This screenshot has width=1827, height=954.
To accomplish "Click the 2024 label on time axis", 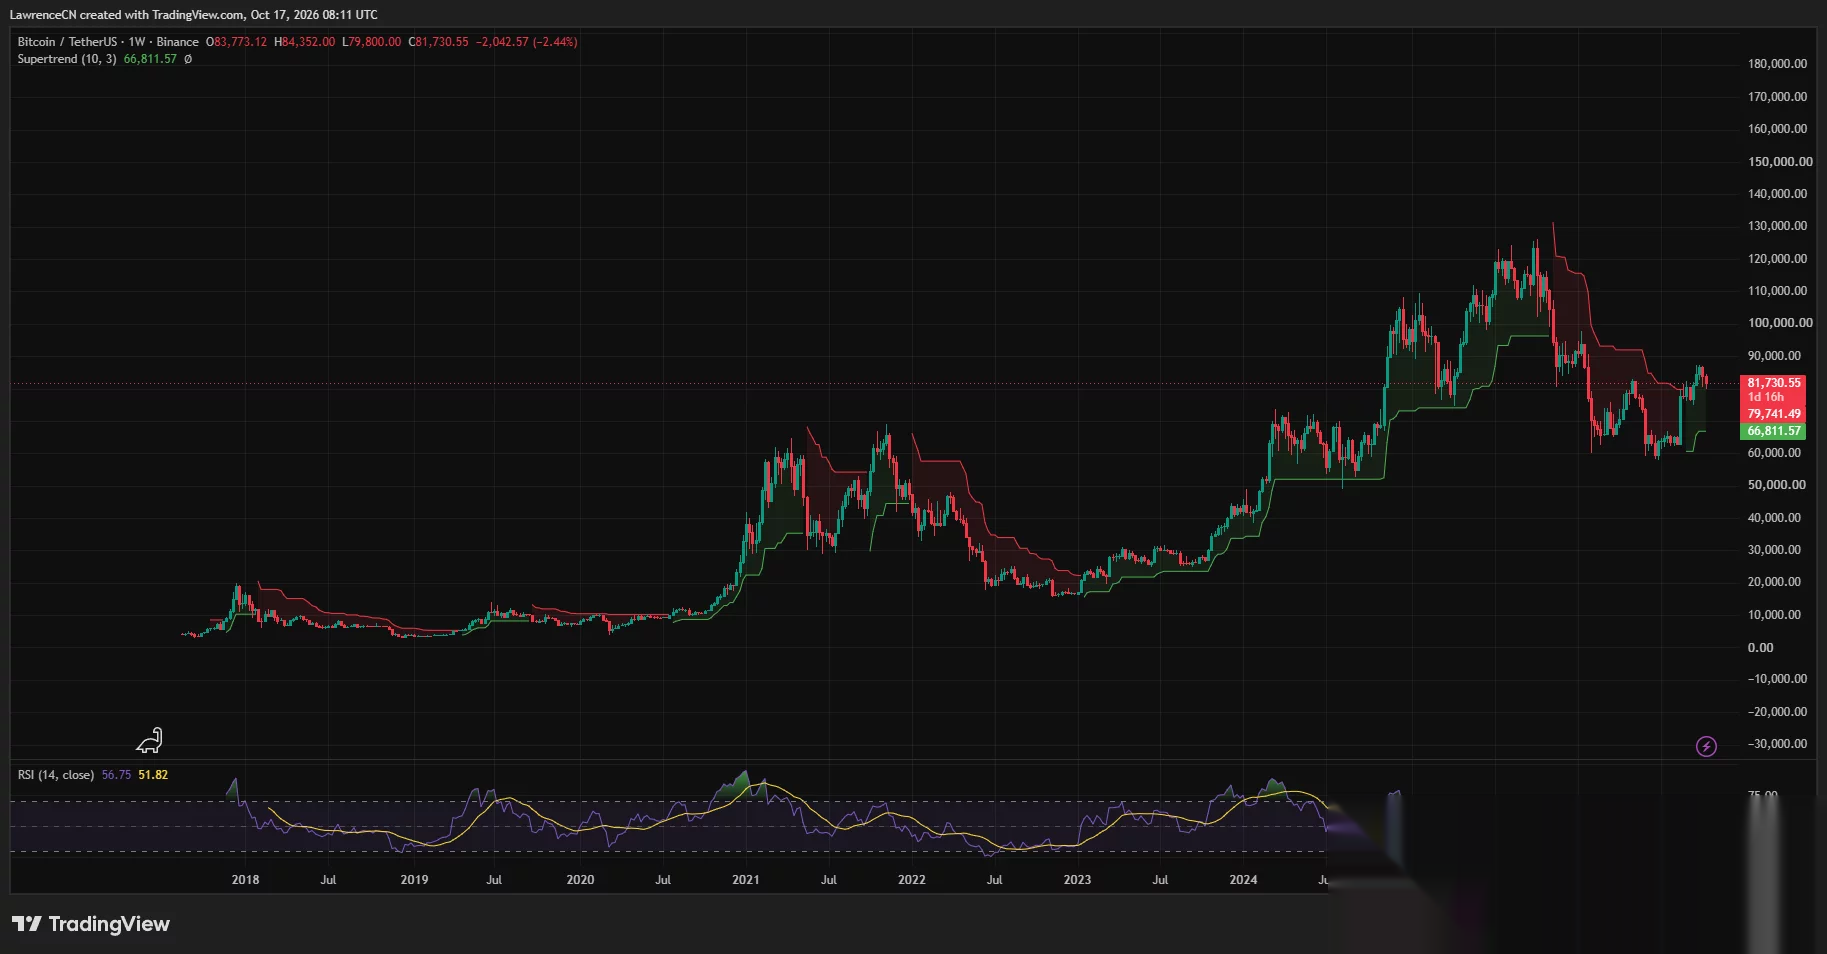I will [x=1243, y=880].
